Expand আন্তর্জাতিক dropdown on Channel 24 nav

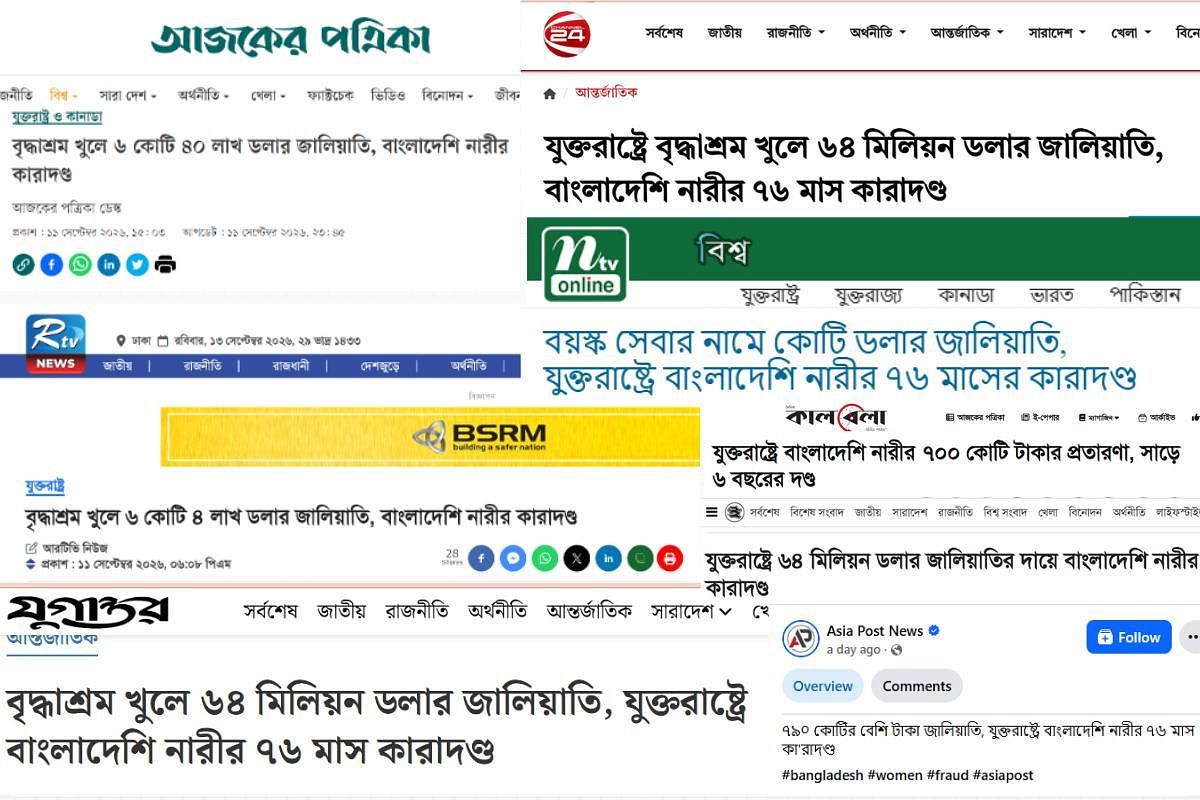coord(966,32)
